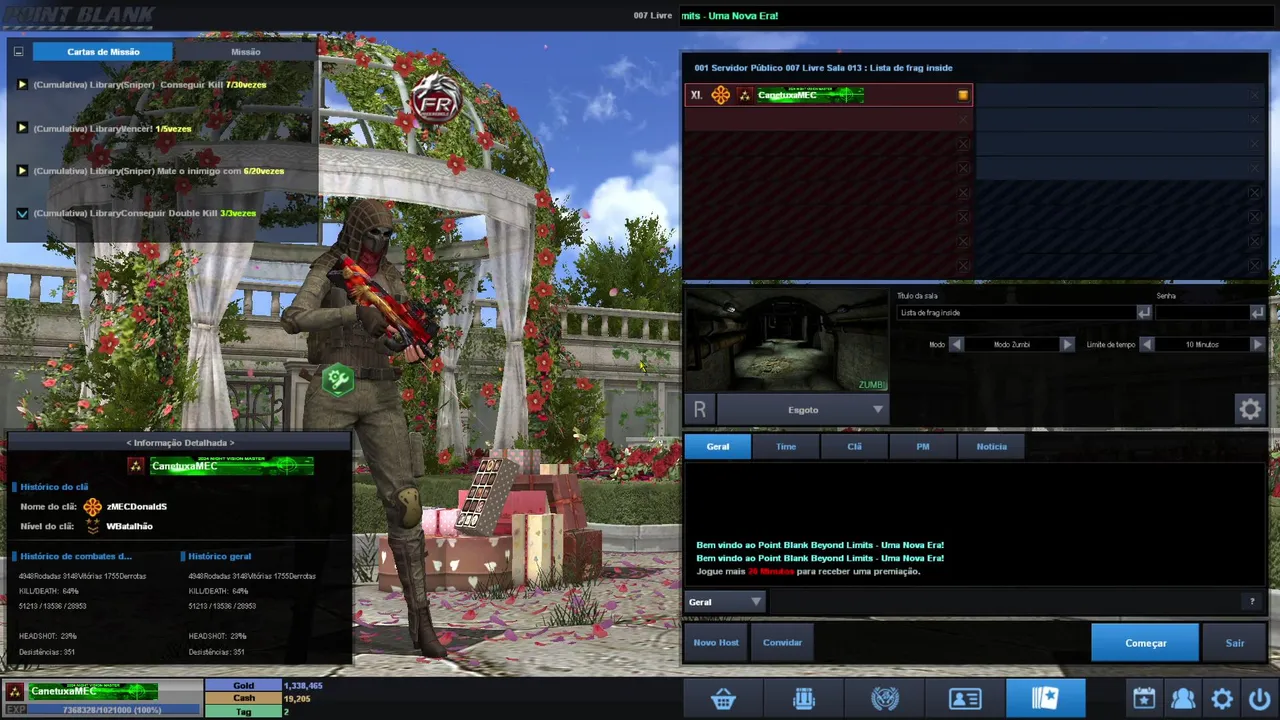Decrease the time limit arrow
Screen dimensions: 1280x720
(x=1146, y=344)
